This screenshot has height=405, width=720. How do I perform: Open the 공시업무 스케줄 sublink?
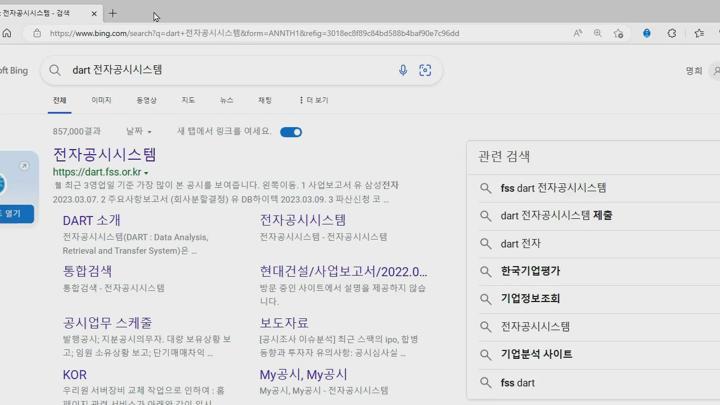click(x=107, y=322)
